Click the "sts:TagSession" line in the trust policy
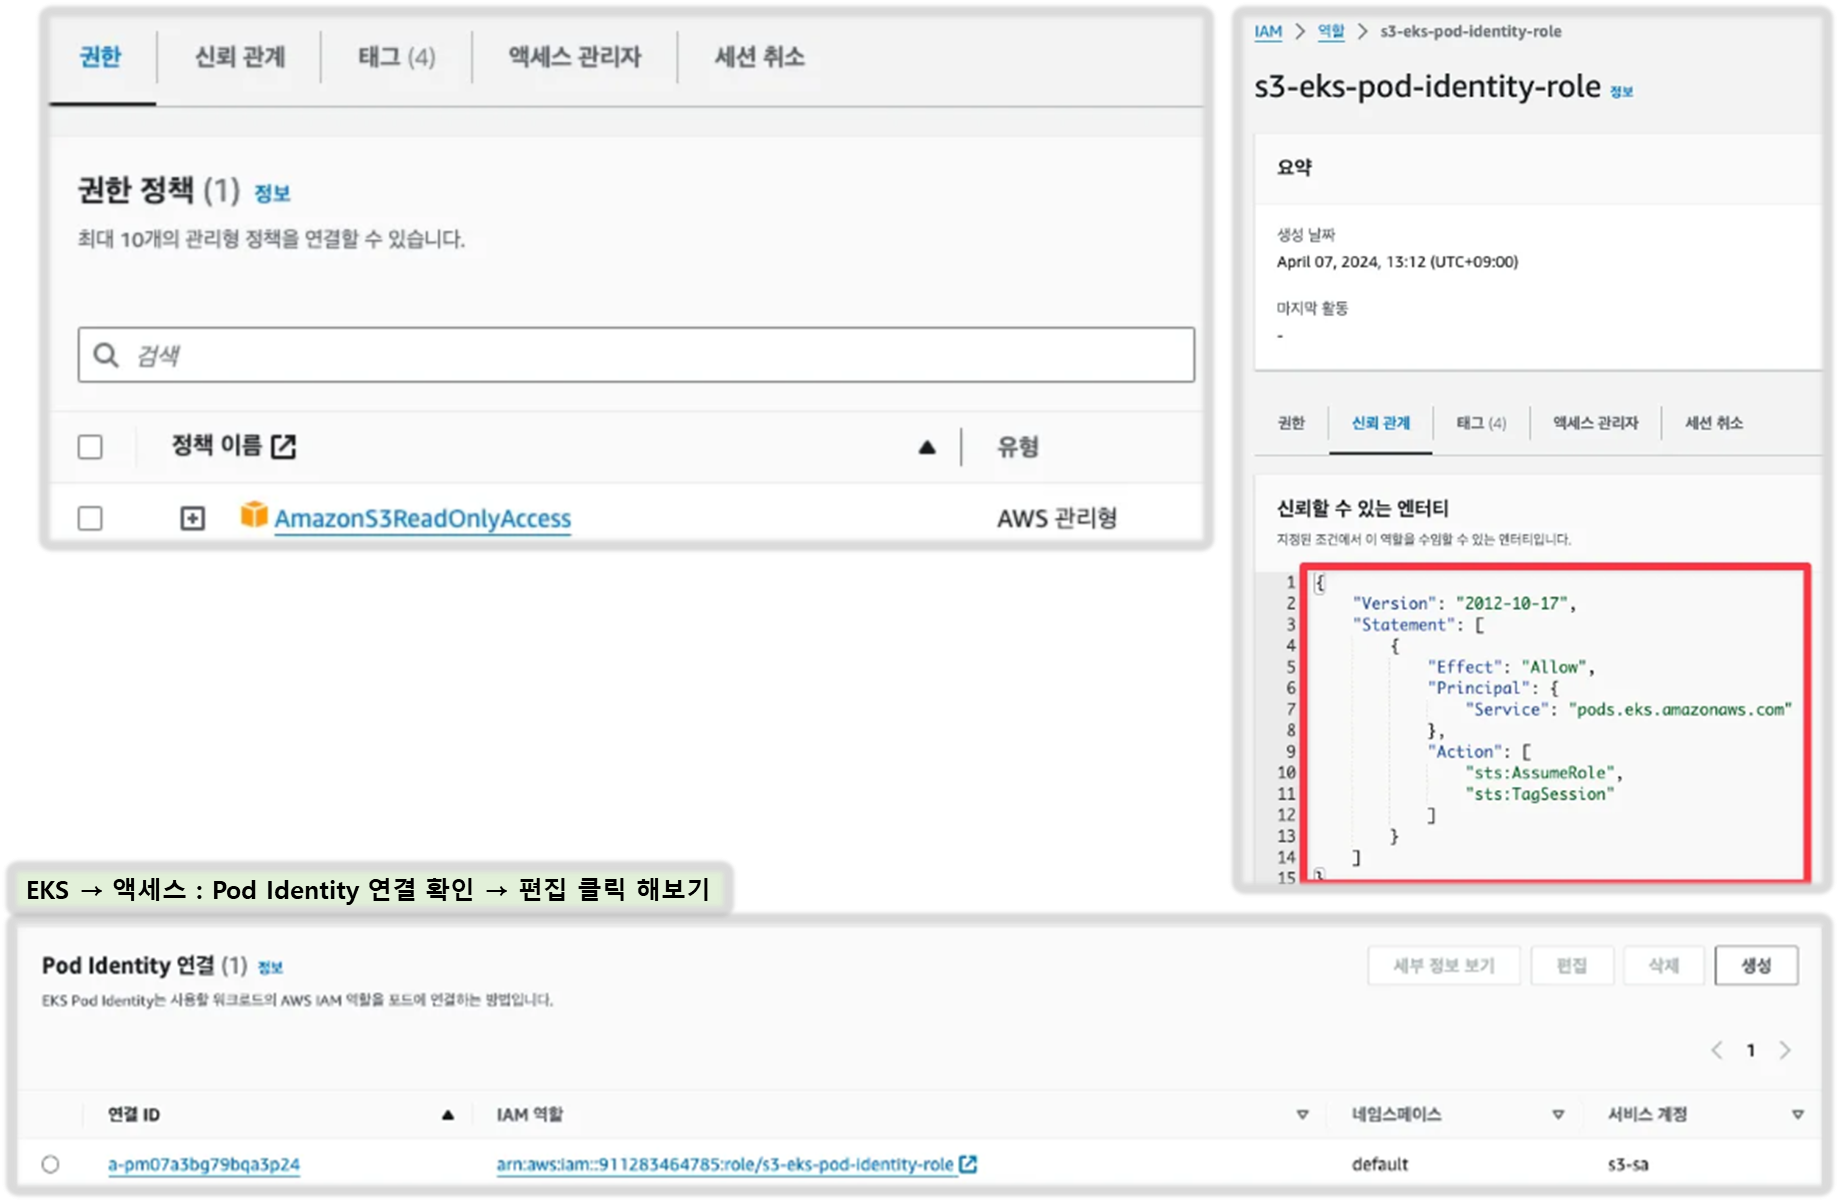Screen dimensions: 1839x1202 click(1540, 794)
